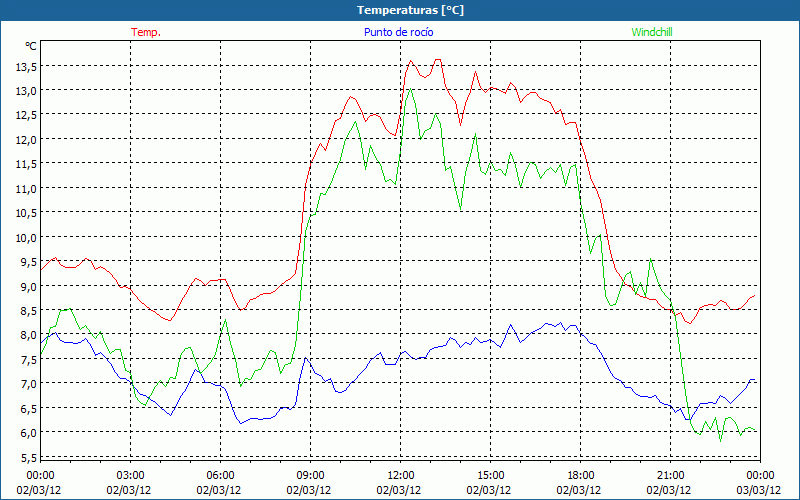Click the 03:00 time axis label
The width and height of the screenshot is (800, 500).
point(131,476)
